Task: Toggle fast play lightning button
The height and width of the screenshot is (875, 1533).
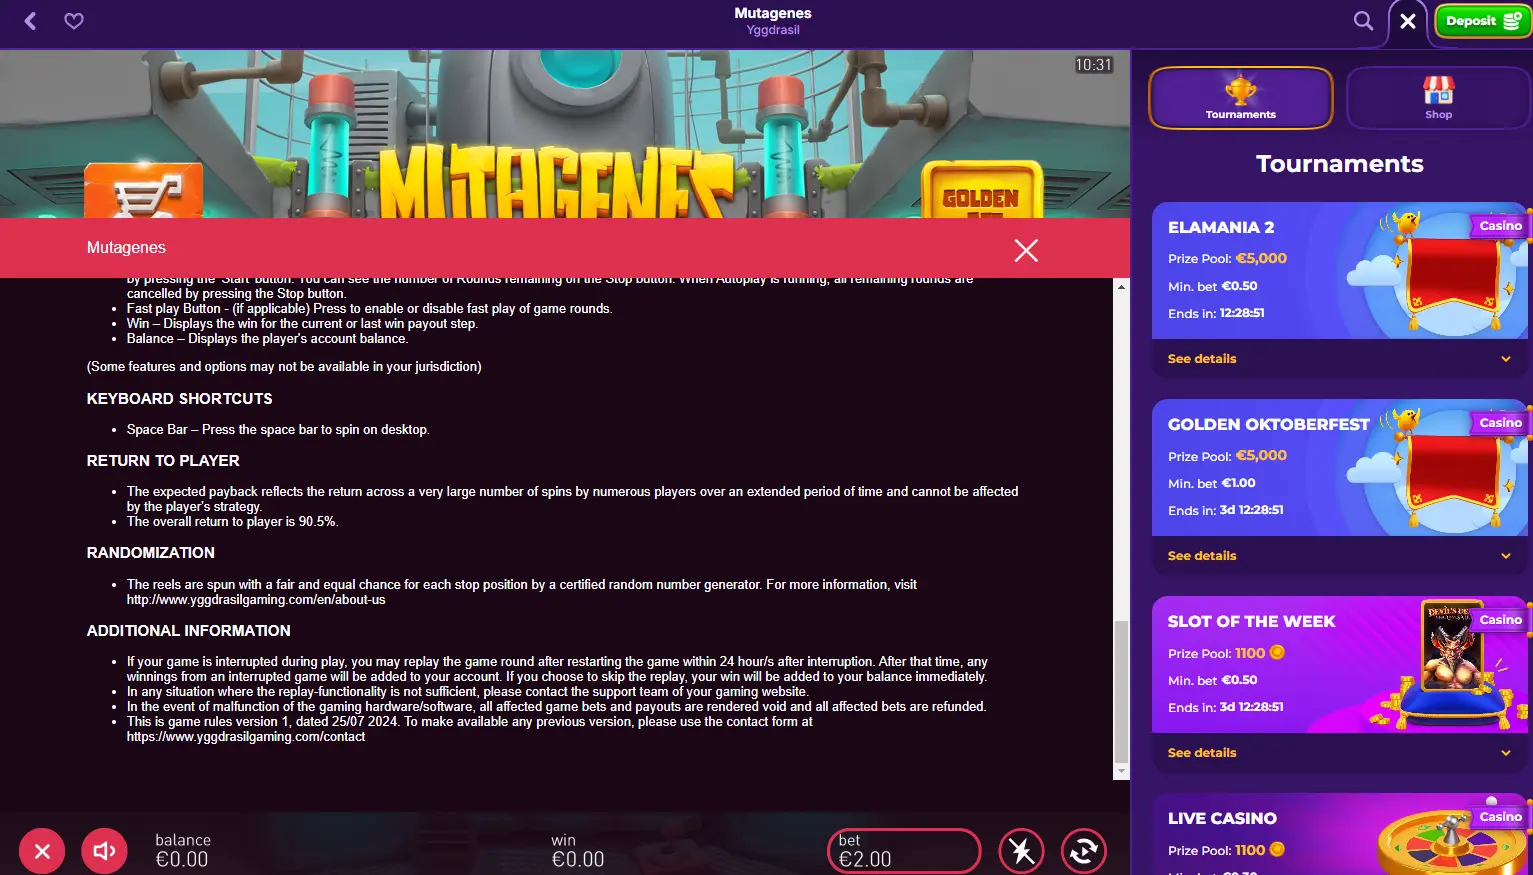Action: pos(1021,851)
